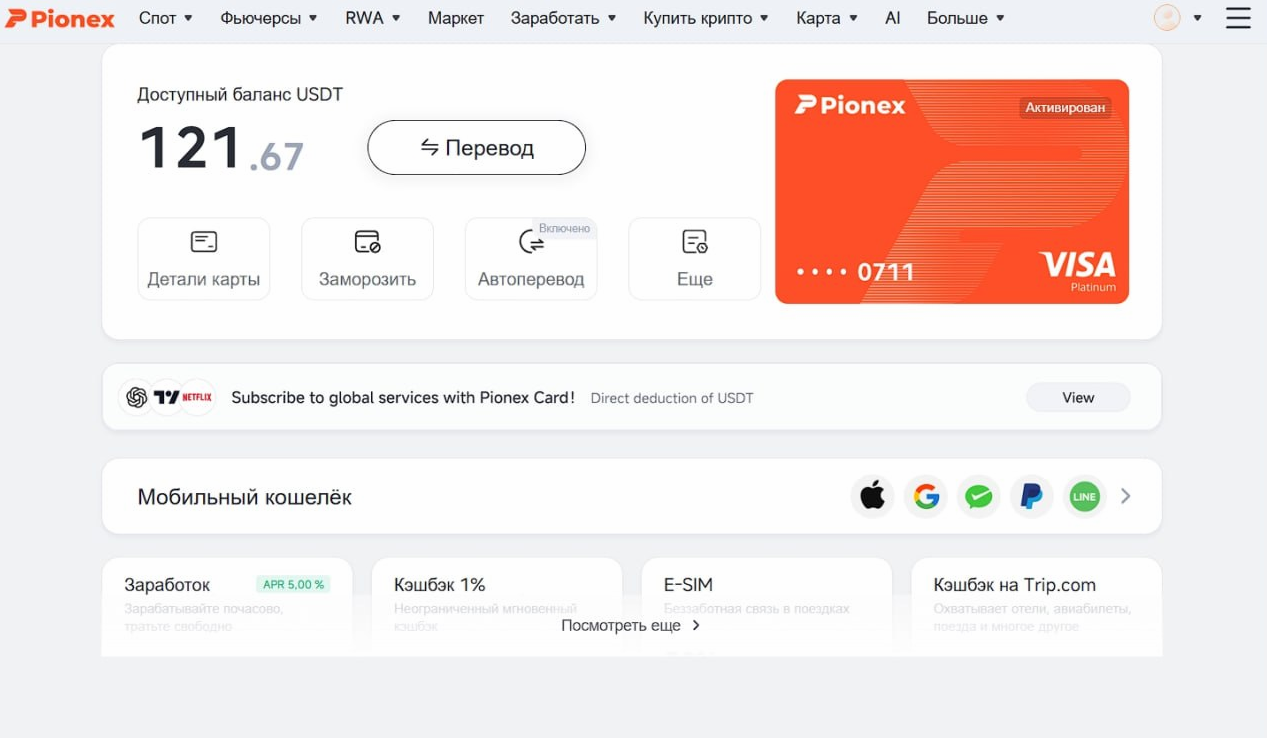Select the Apple Pay wallet icon

click(x=873, y=496)
